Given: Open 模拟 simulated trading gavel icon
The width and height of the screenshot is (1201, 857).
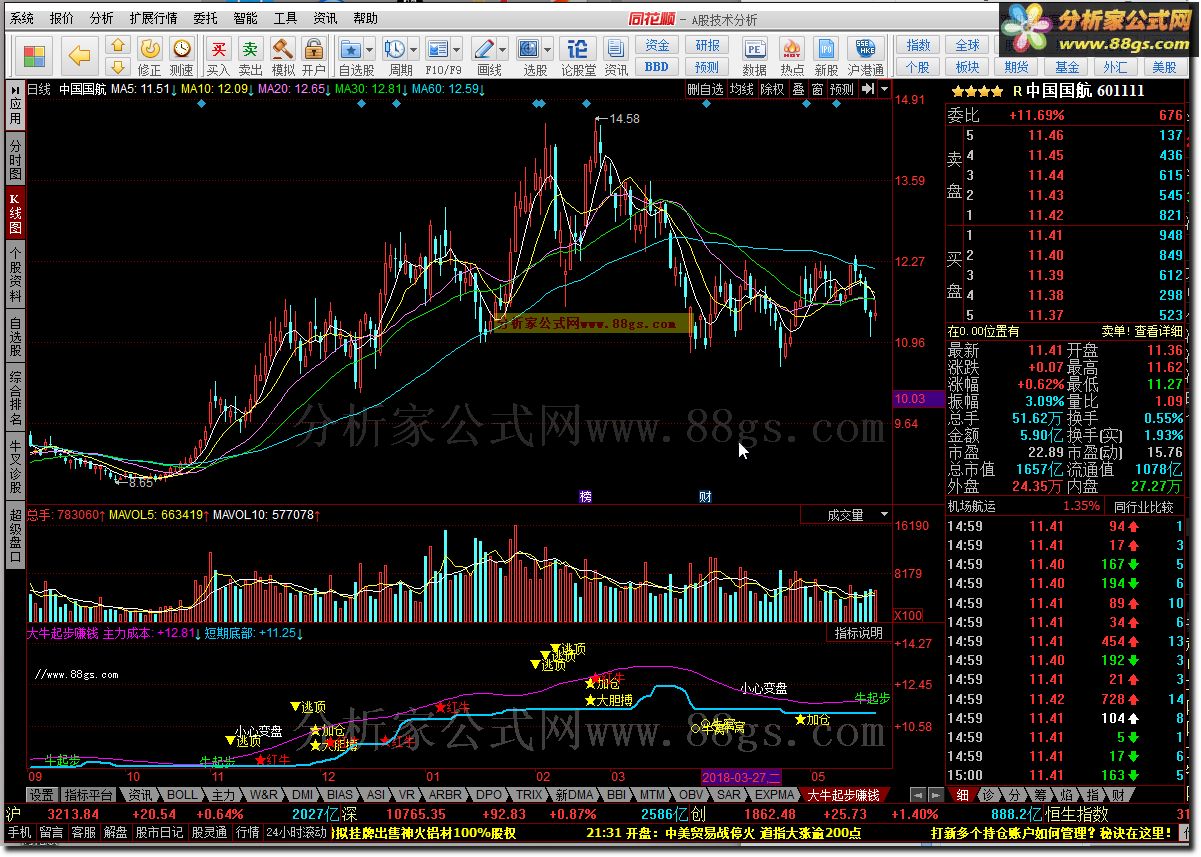Looking at the screenshot, I should [283, 56].
